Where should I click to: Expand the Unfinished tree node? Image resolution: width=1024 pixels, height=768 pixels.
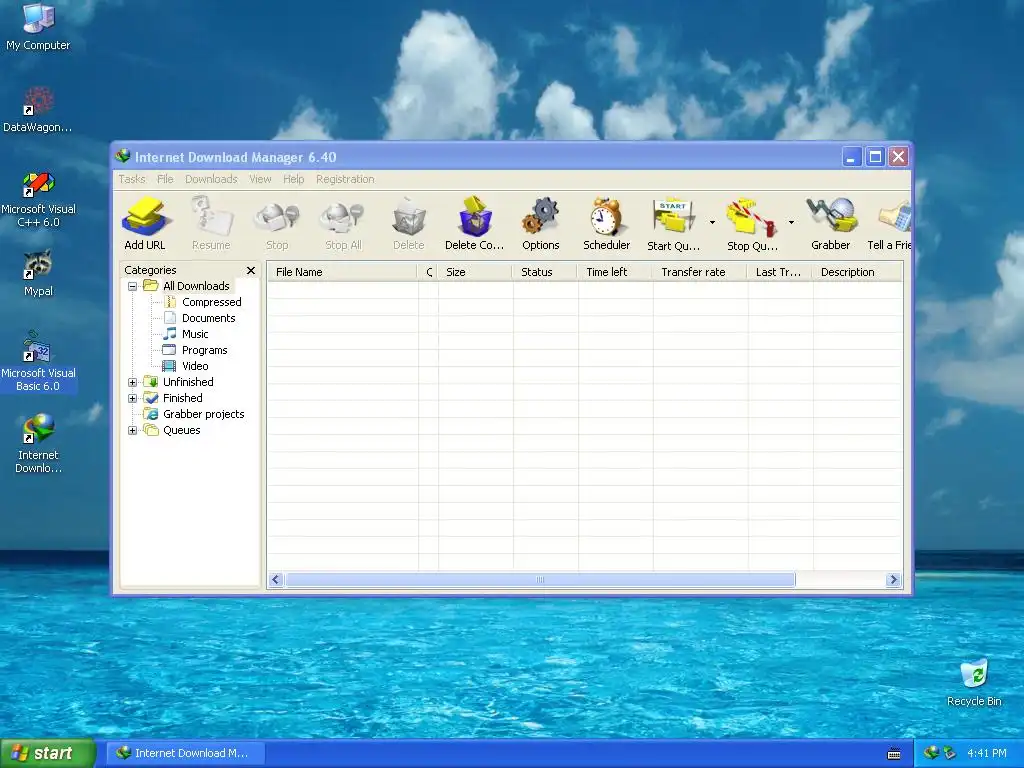click(133, 382)
